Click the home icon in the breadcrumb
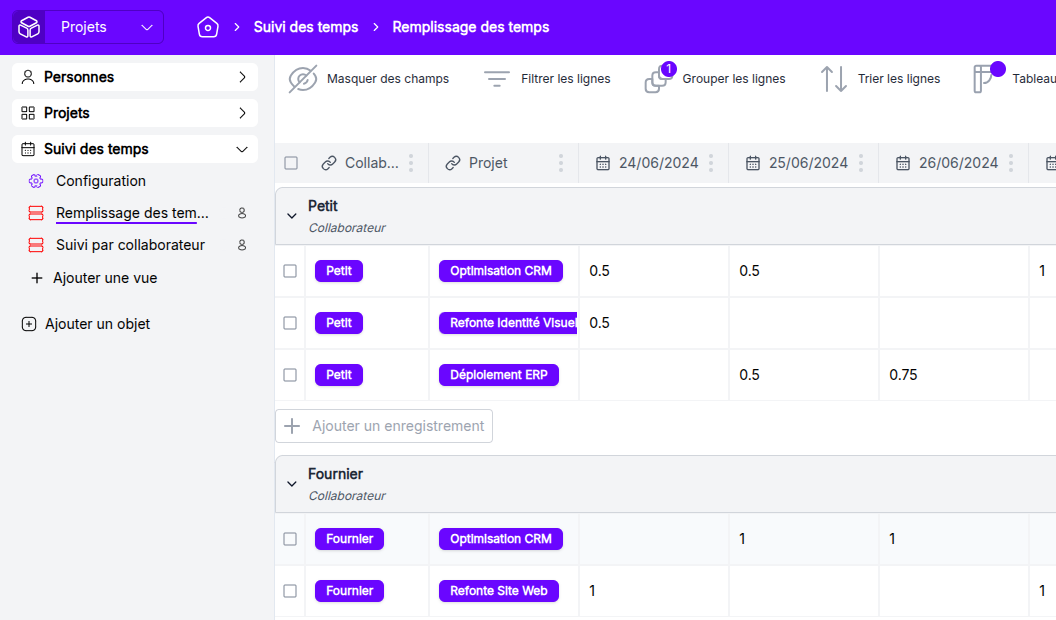The height and width of the screenshot is (620, 1056). pos(207,27)
